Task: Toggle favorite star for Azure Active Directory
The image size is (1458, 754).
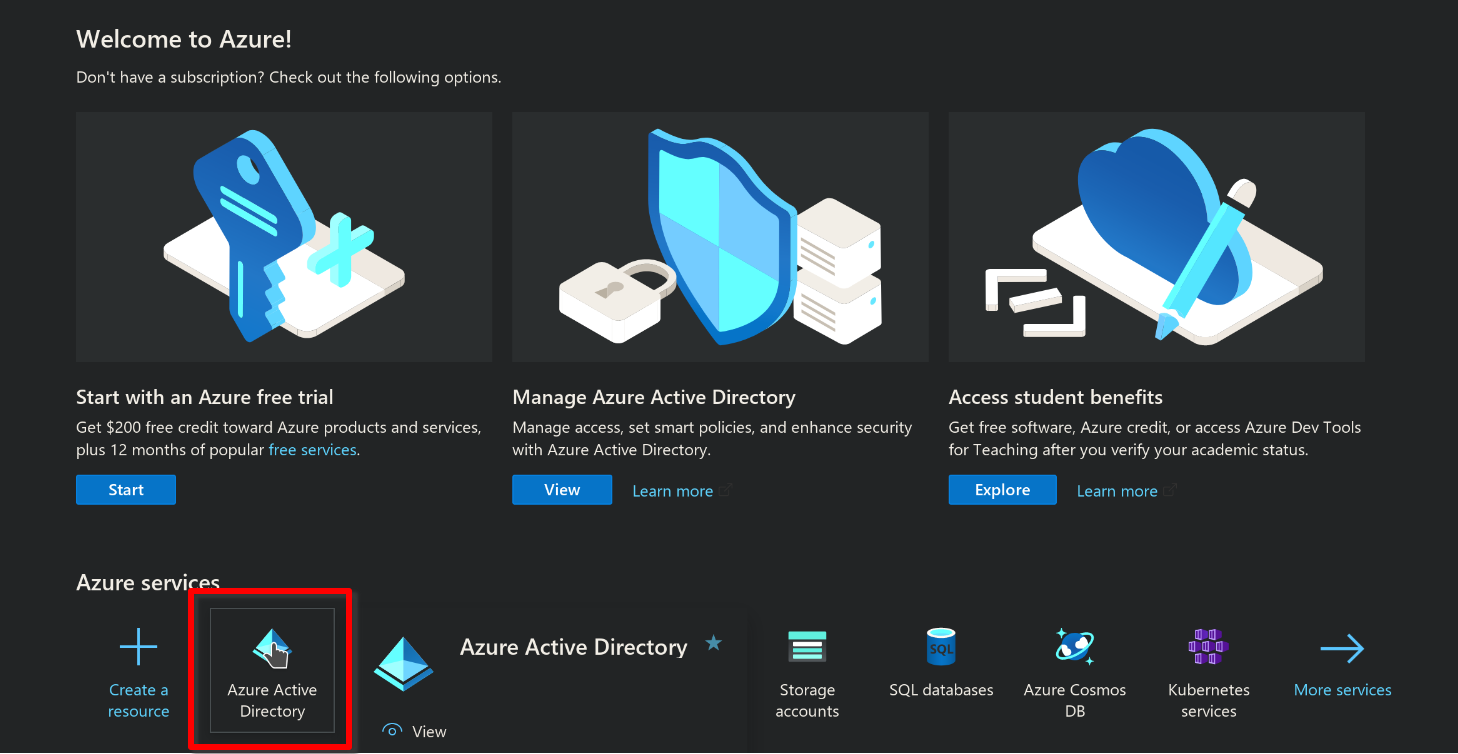Action: click(713, 643)
